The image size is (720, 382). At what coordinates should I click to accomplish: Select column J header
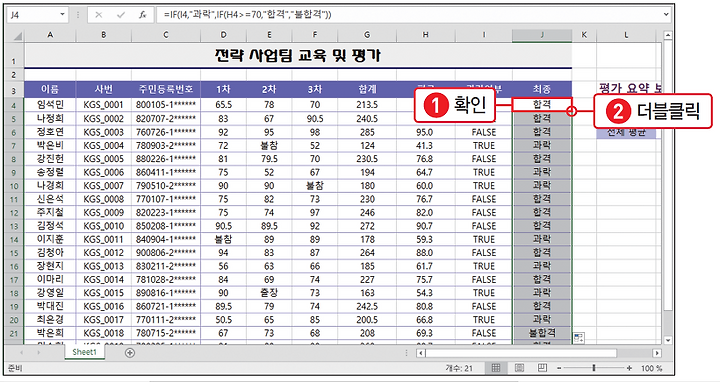point(542,35)
